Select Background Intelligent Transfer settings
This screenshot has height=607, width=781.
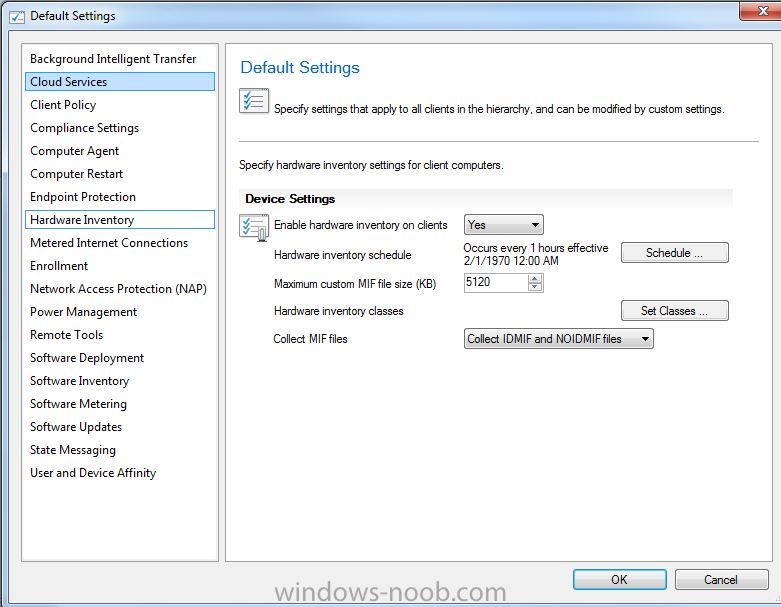click(x=120, y=59)
